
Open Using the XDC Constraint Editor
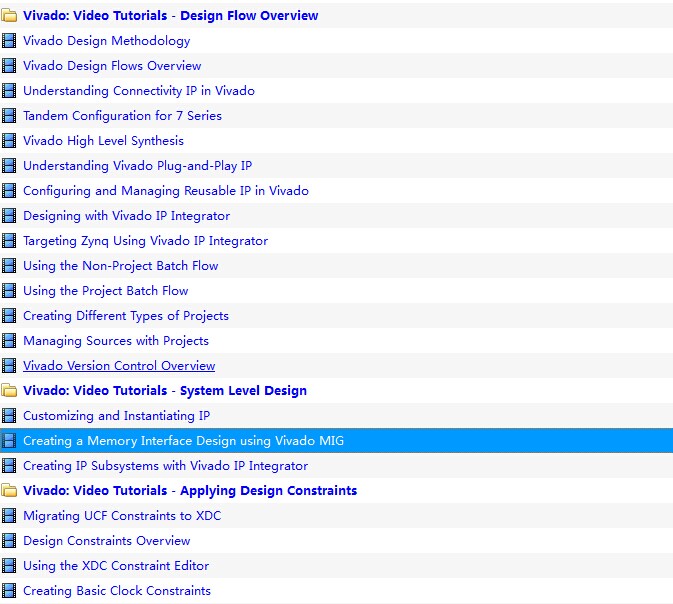click(116, 566)
